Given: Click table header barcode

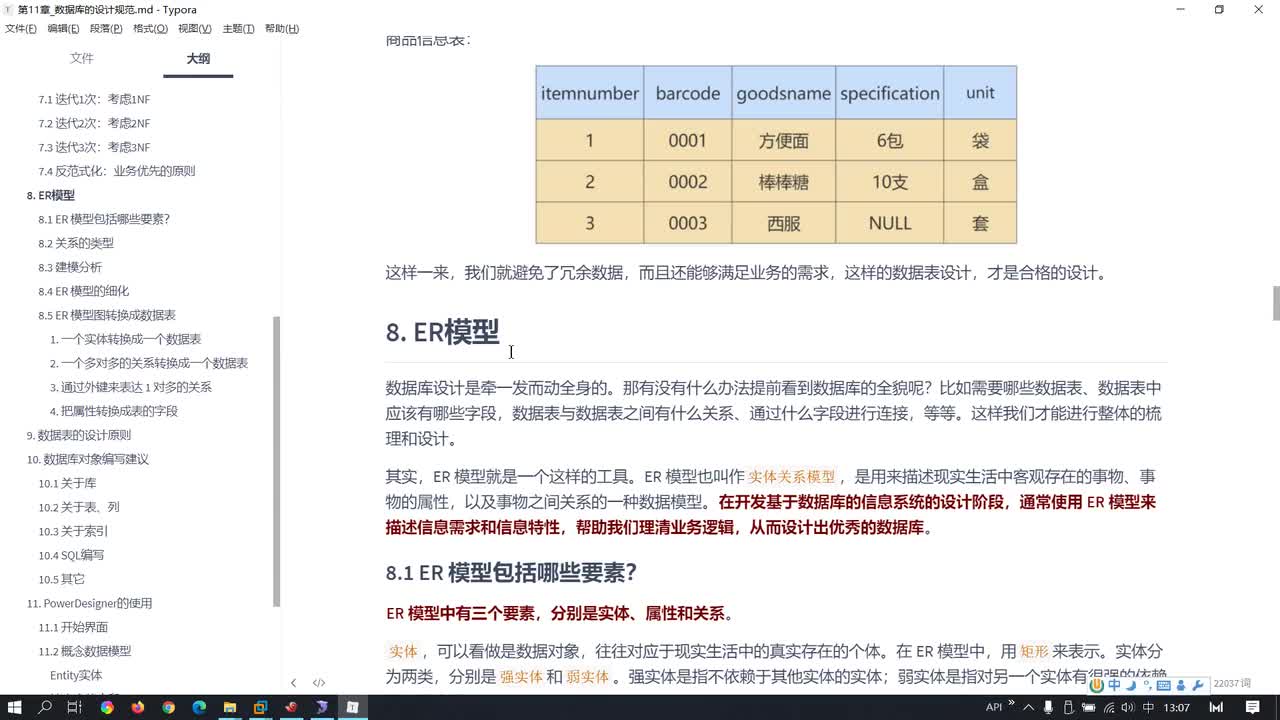Looking at the screenshot, I should pos(687,93).
